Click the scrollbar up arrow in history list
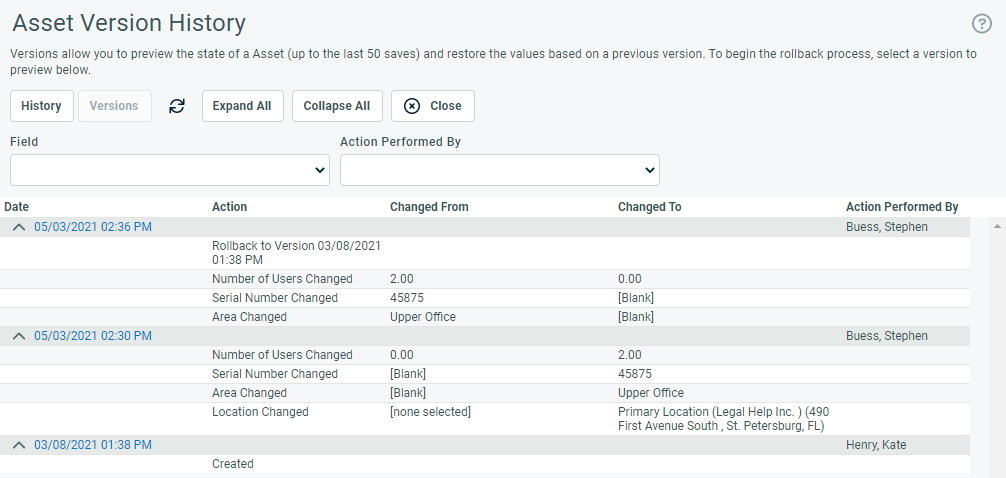 [x=997, y=226]
